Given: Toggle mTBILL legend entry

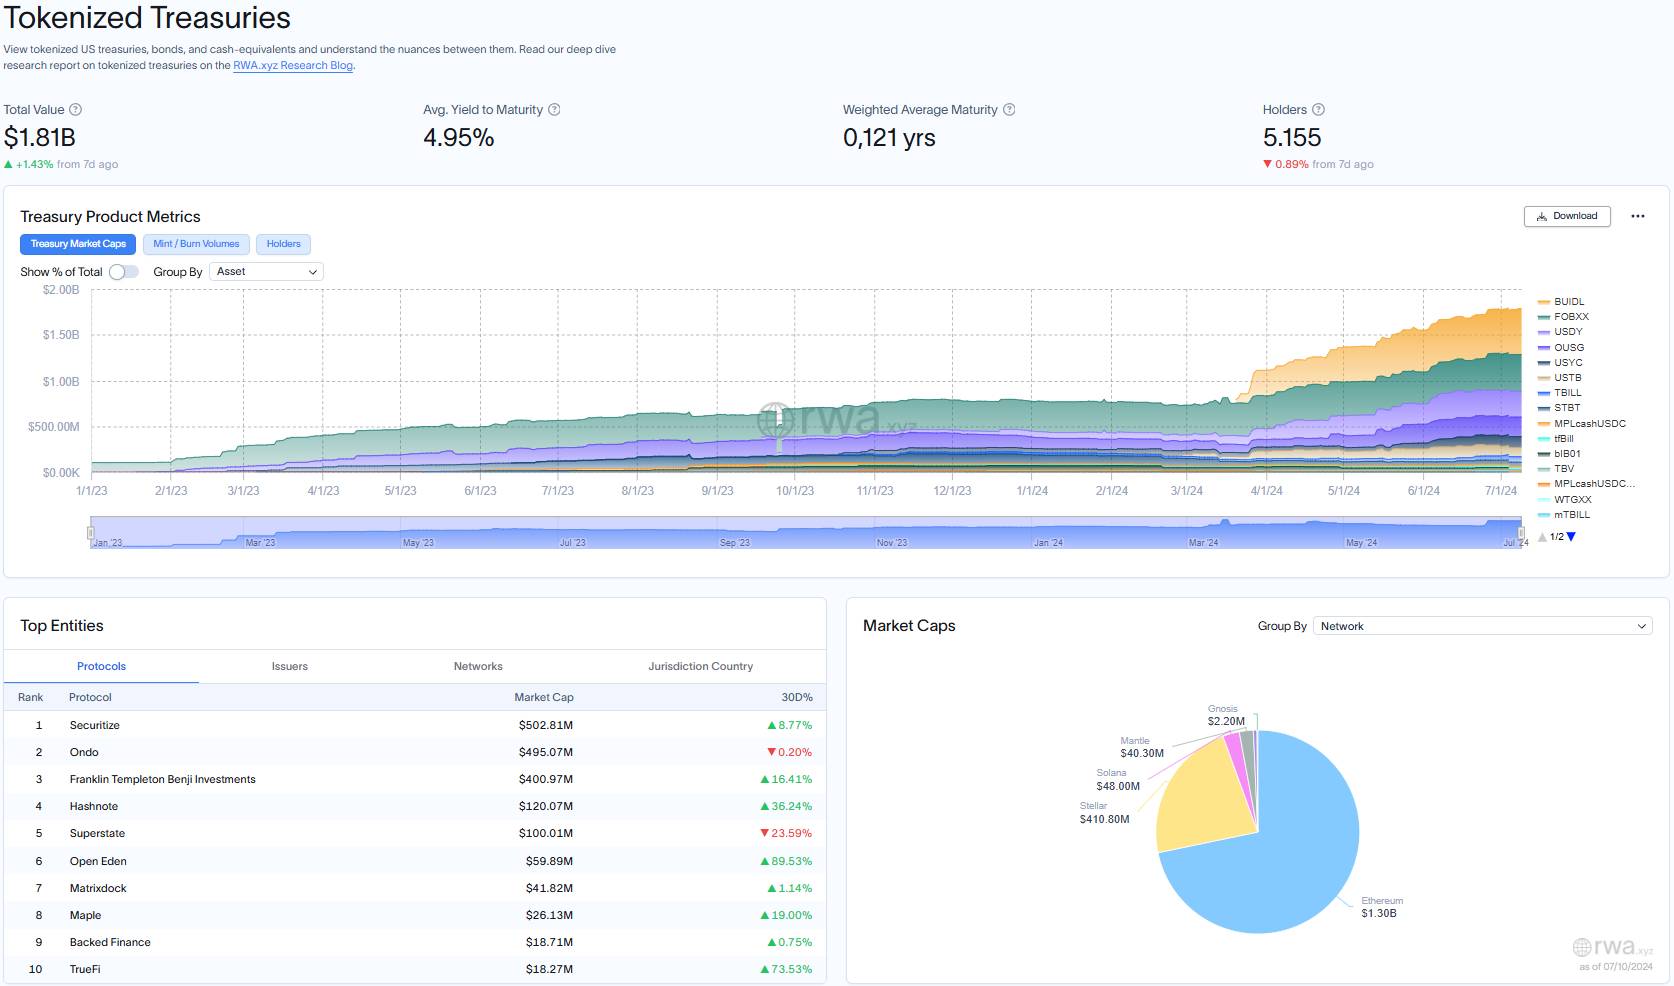Looking at the screenshot, I should coord(1564,515).
